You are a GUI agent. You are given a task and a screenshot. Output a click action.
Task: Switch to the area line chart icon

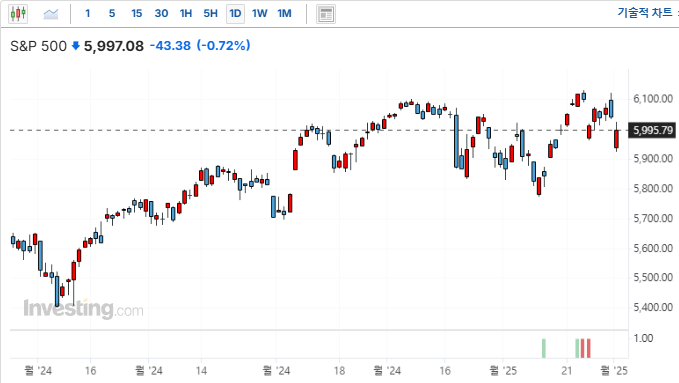click(x=51, y=14)
